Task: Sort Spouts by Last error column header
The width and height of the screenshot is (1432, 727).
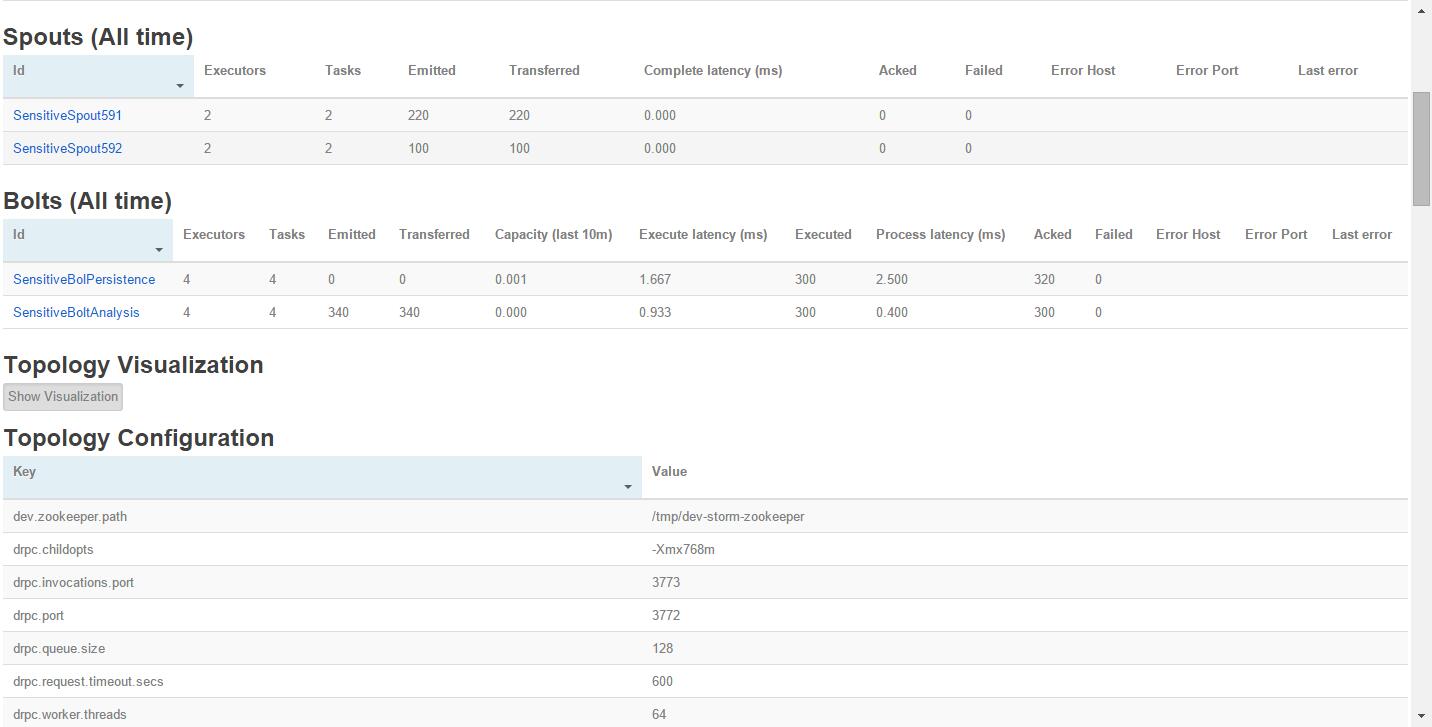Action: [x=1327, y=70]
